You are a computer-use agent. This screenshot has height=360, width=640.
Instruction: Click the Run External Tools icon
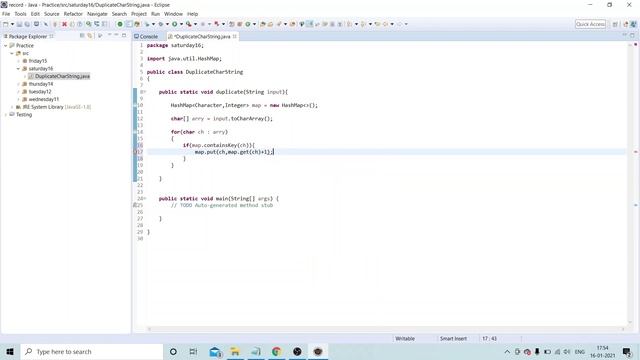[189, 24]
